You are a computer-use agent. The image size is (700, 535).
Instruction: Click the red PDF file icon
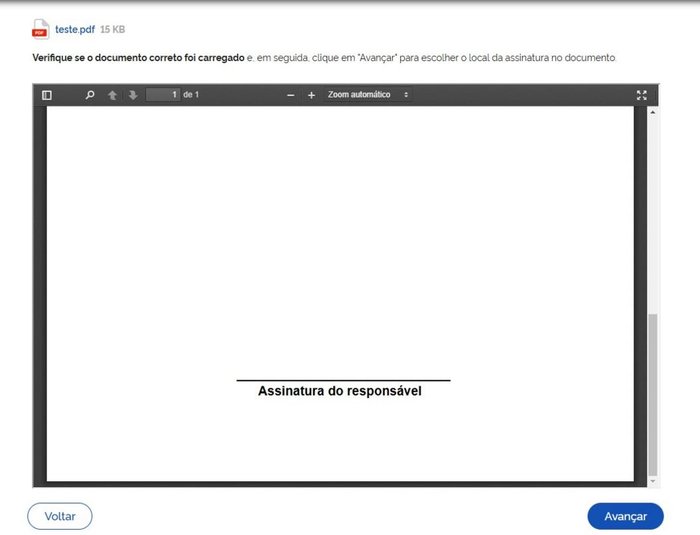[x=40, y=29]
